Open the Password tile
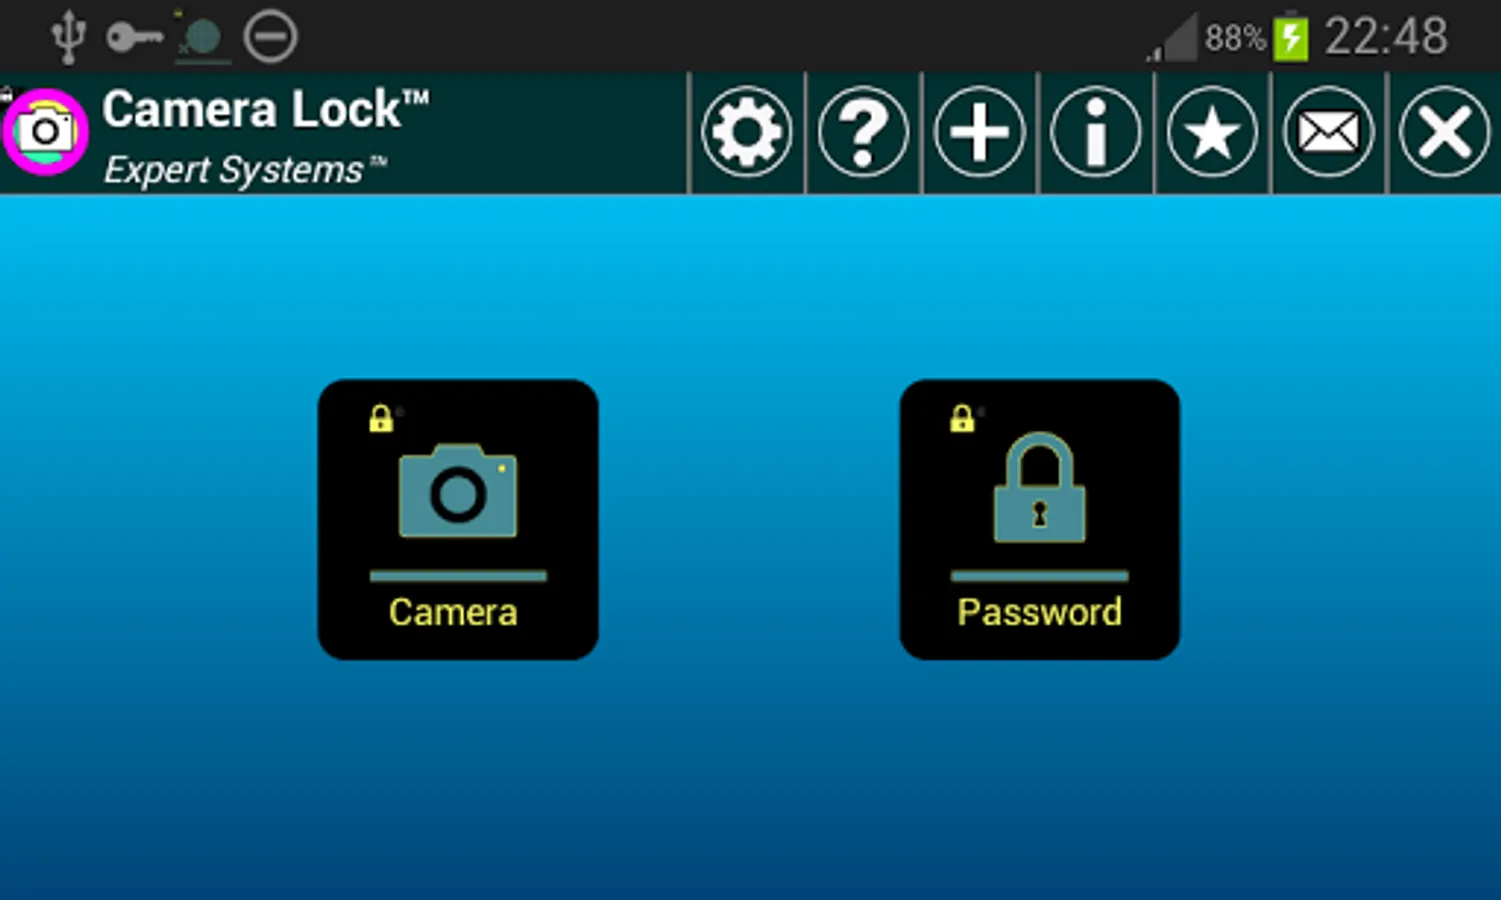 (1040, 519)
